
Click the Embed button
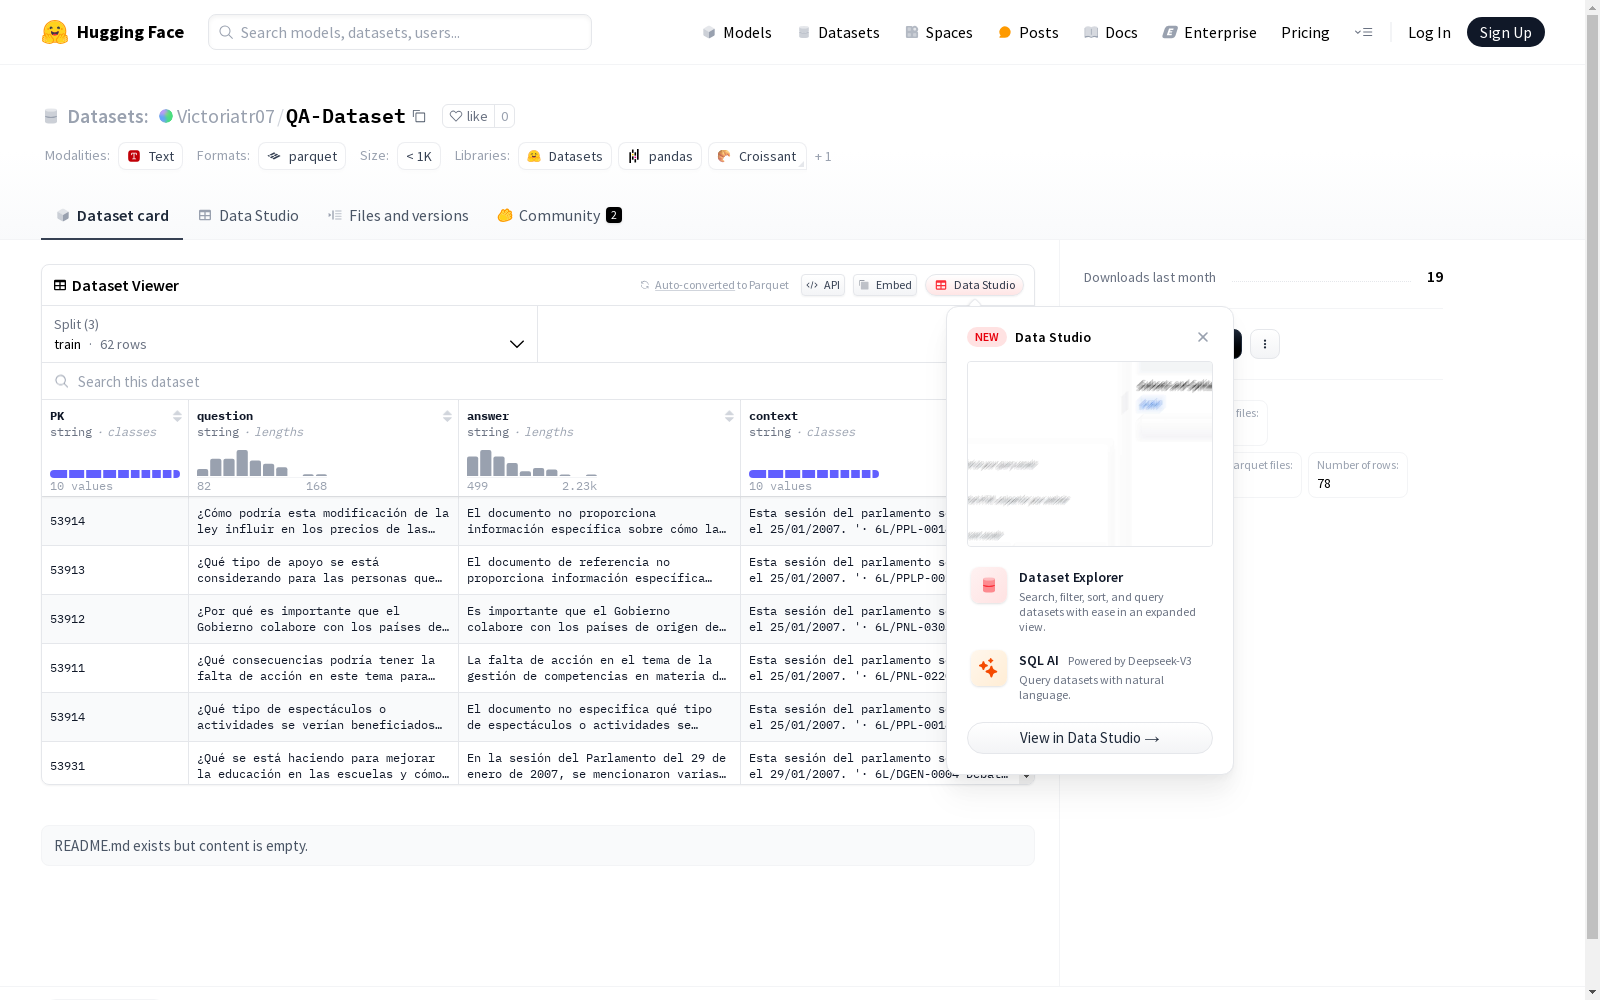[x=885, y=285]
